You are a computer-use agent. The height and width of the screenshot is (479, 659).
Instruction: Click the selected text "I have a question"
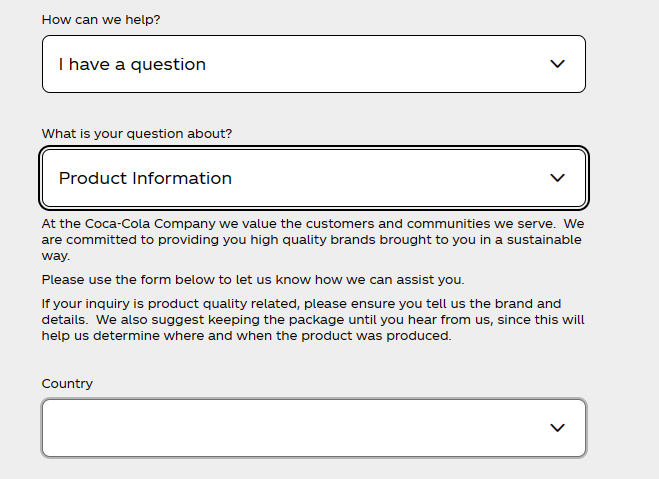tap(132, 64)
